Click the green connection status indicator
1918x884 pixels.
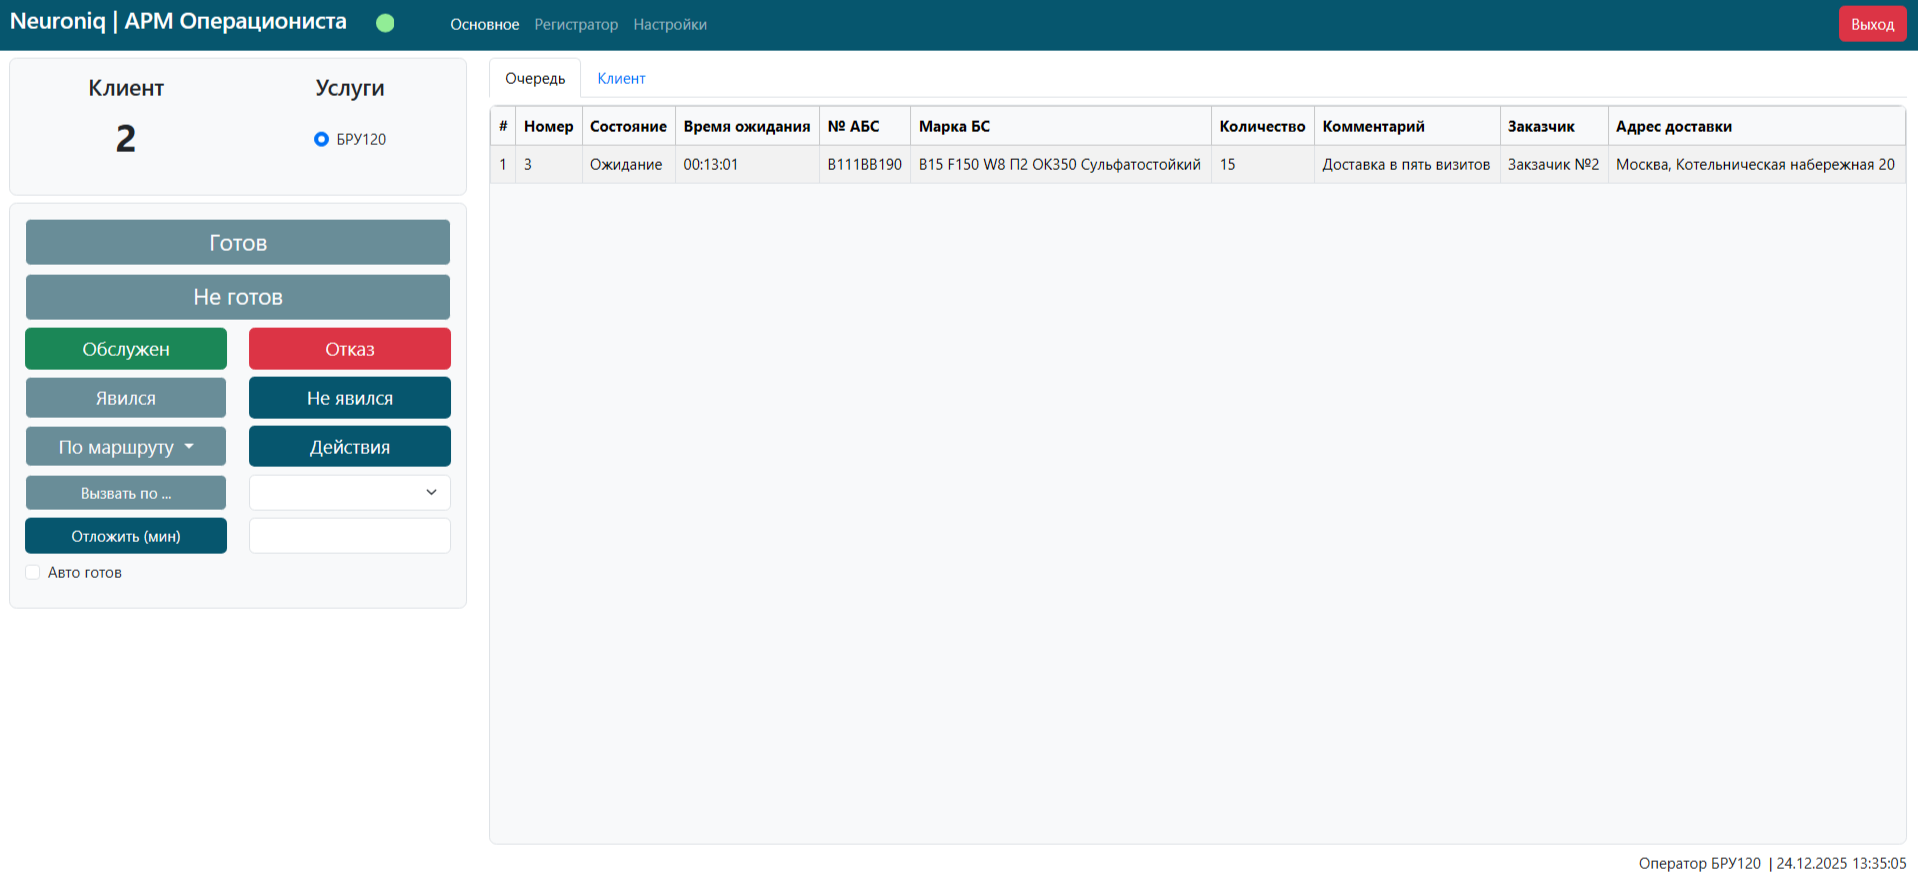click(385, 23)
